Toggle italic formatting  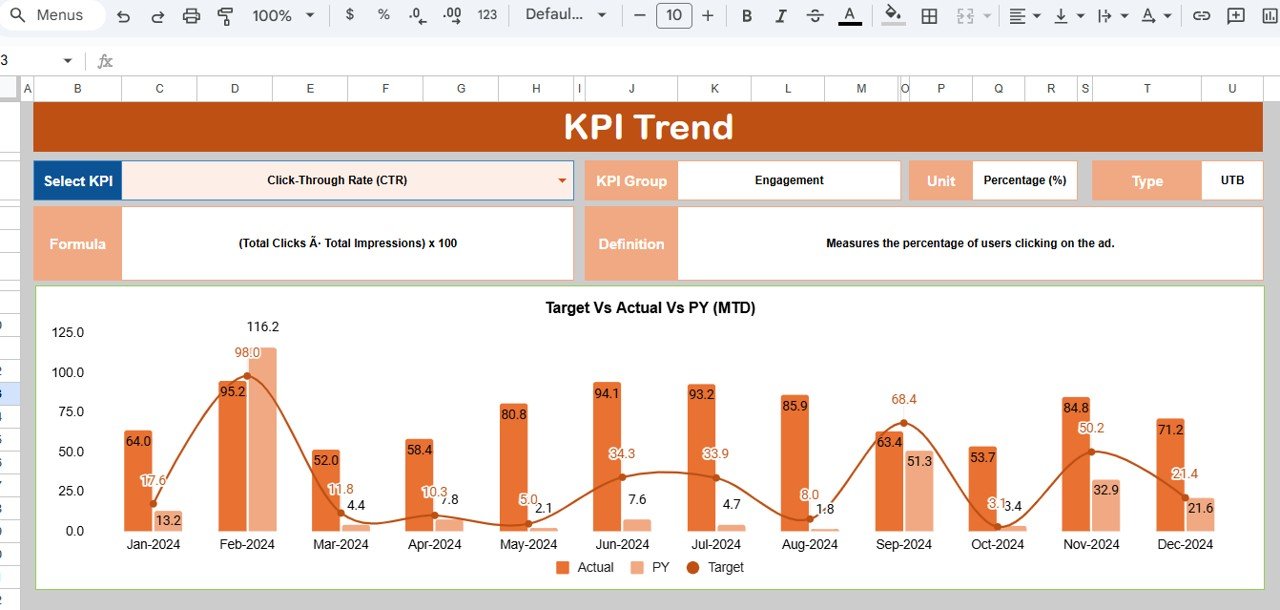(x=781, y=16)
